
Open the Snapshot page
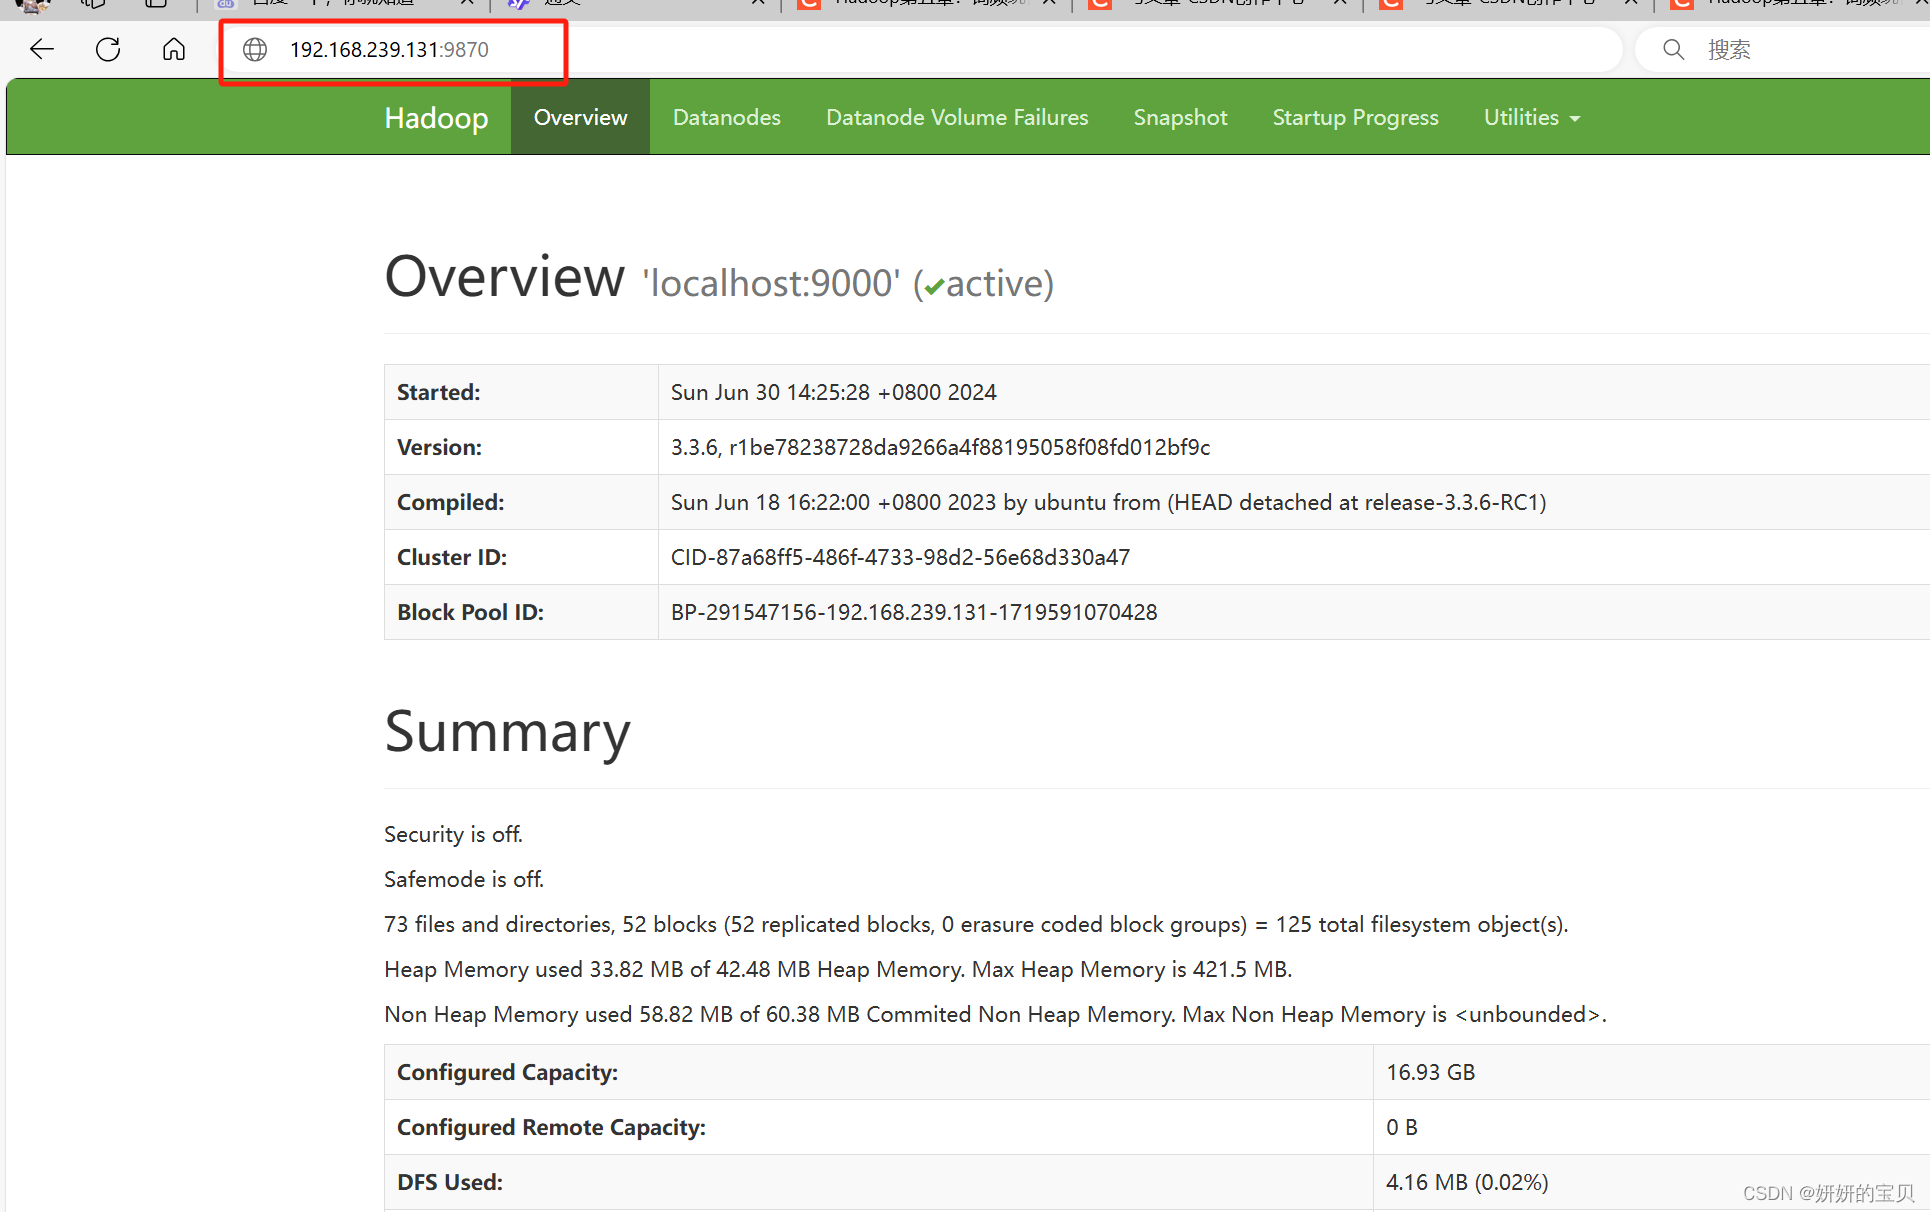[x=1180, y=118]
